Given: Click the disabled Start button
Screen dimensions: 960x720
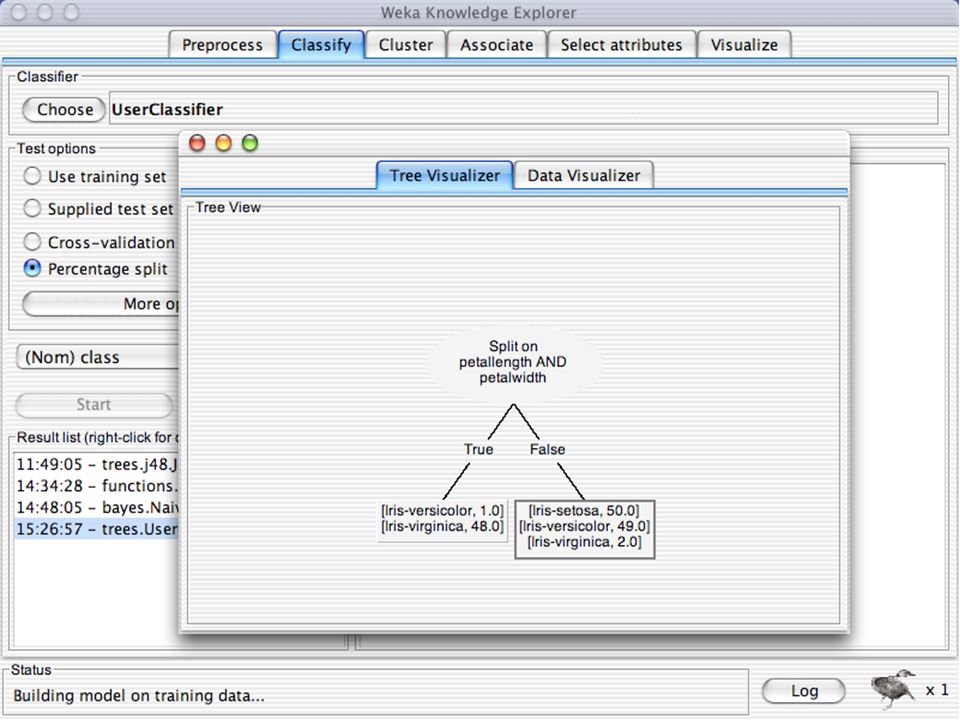Looking at the screenshot, I should point(94,405).
